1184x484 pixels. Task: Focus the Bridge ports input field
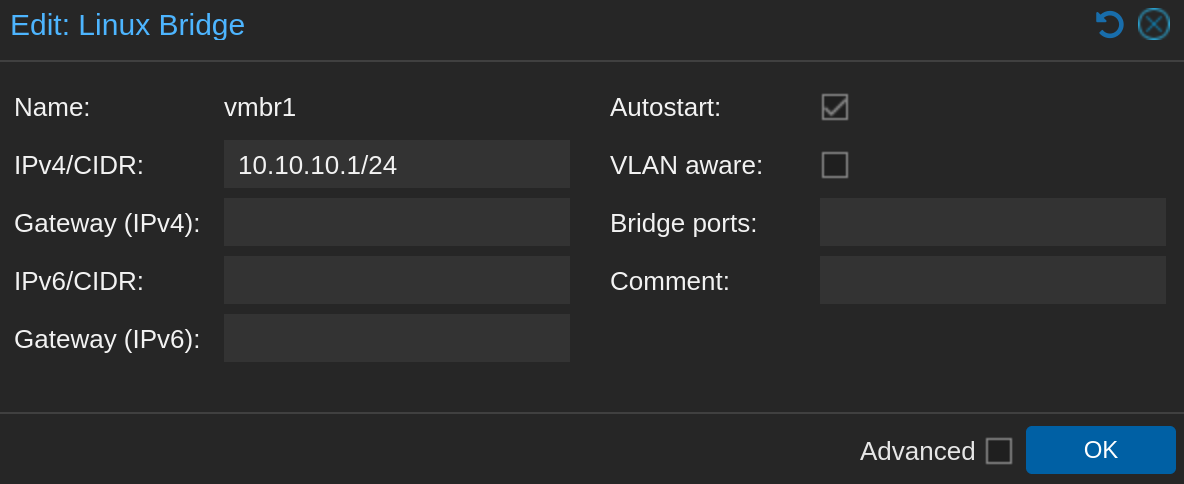(993, 222)
